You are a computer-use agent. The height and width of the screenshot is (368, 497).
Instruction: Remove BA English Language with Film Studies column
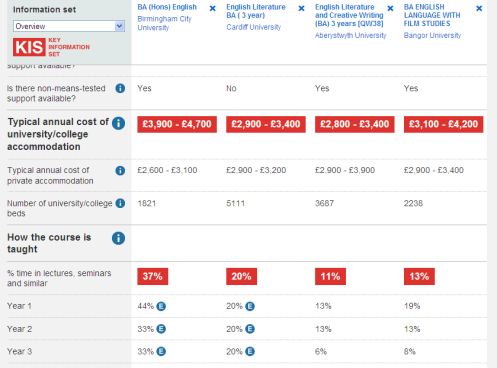click(x=479, y=8)
